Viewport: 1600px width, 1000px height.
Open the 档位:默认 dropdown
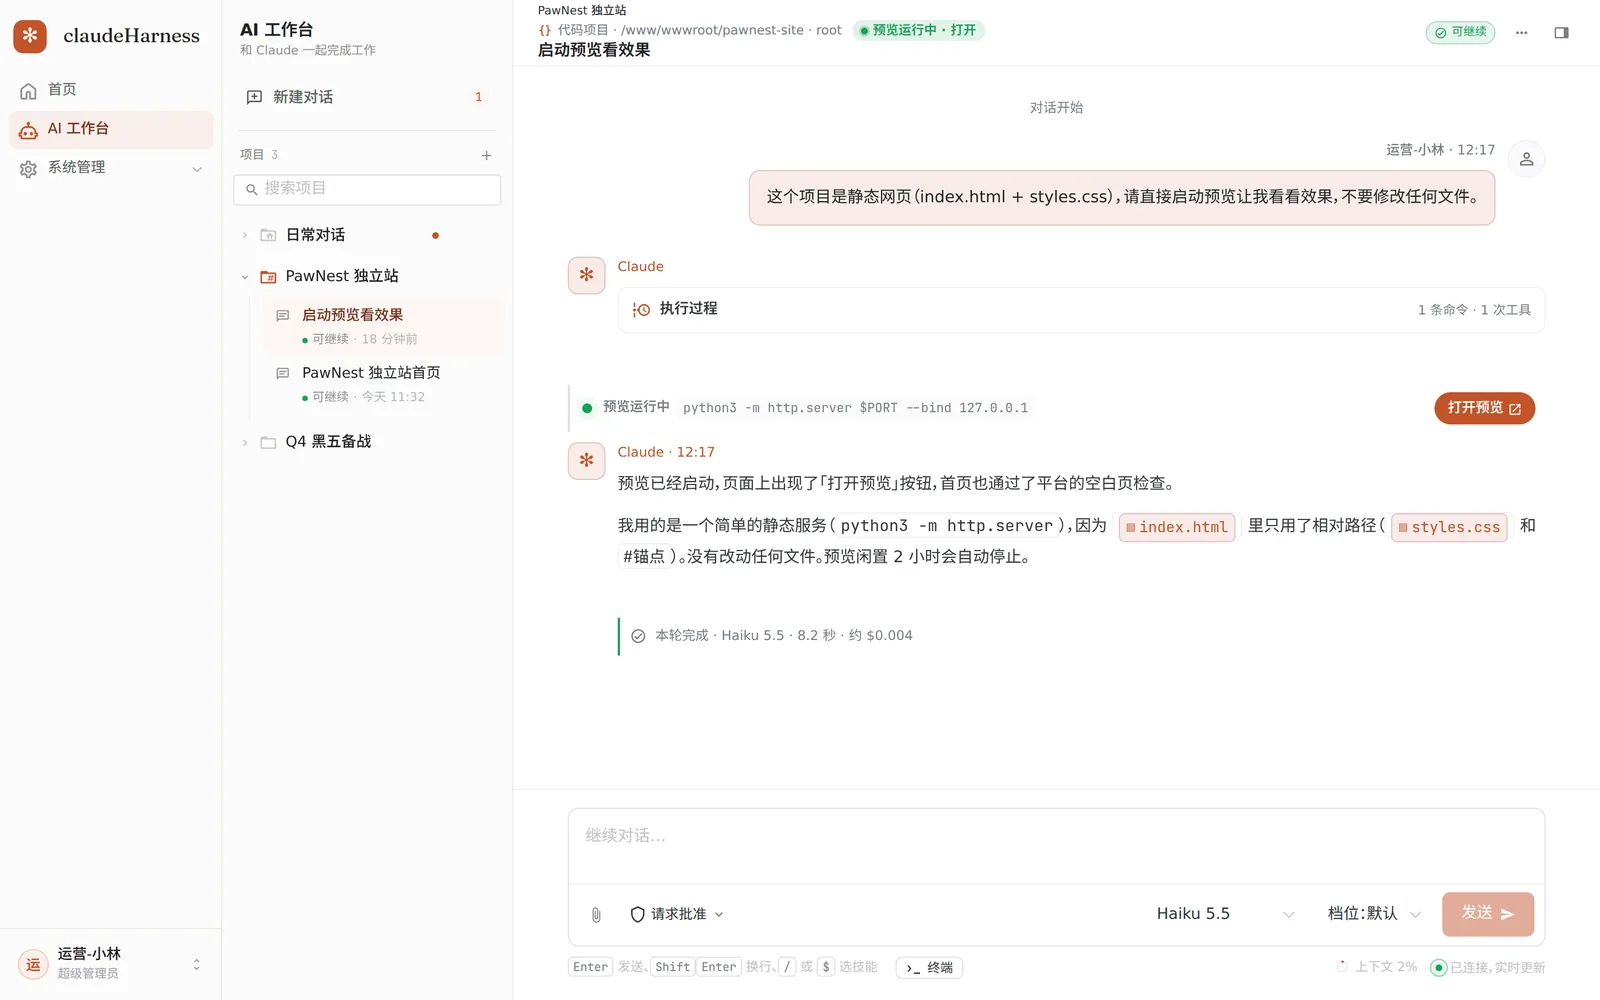1374,914
